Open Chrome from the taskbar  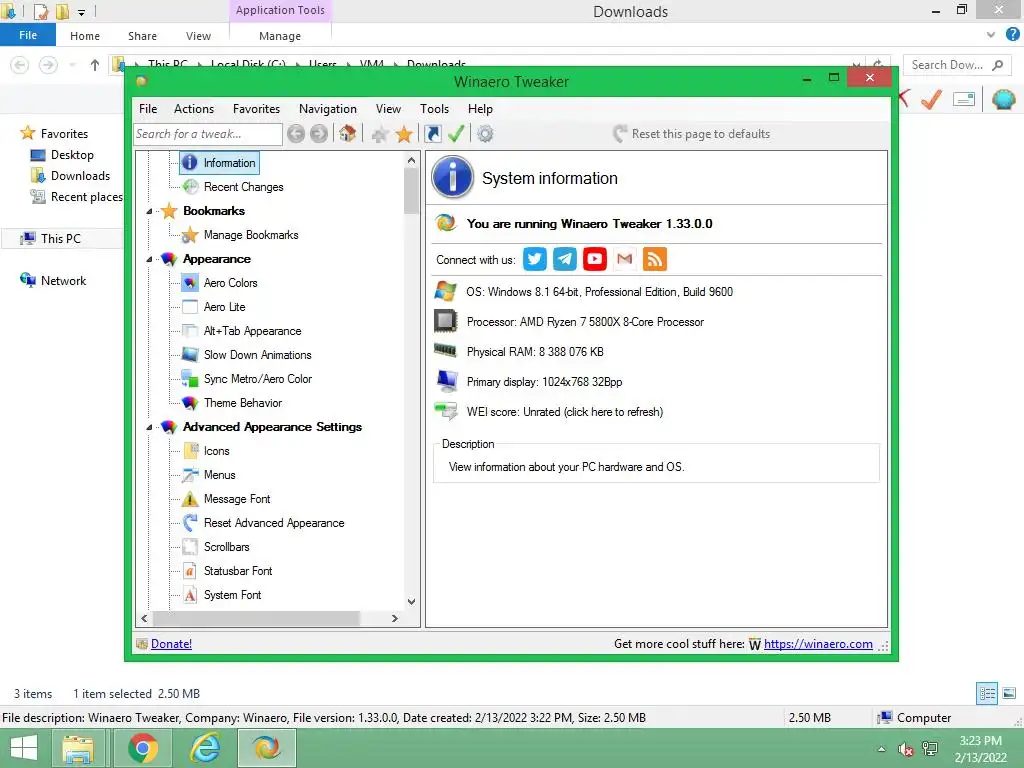[x=143, y=748]
